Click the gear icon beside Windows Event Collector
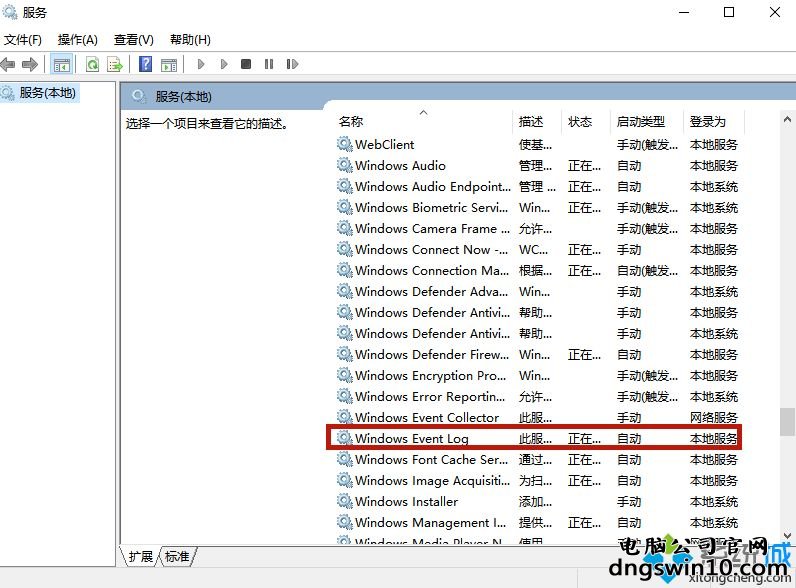 pos(345,417)
